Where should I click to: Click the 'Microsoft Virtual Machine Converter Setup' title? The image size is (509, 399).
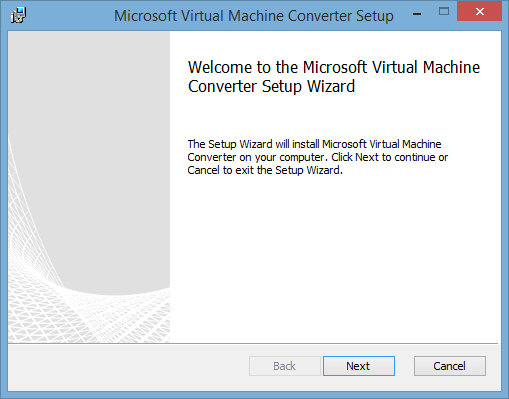tap(254, 16)
